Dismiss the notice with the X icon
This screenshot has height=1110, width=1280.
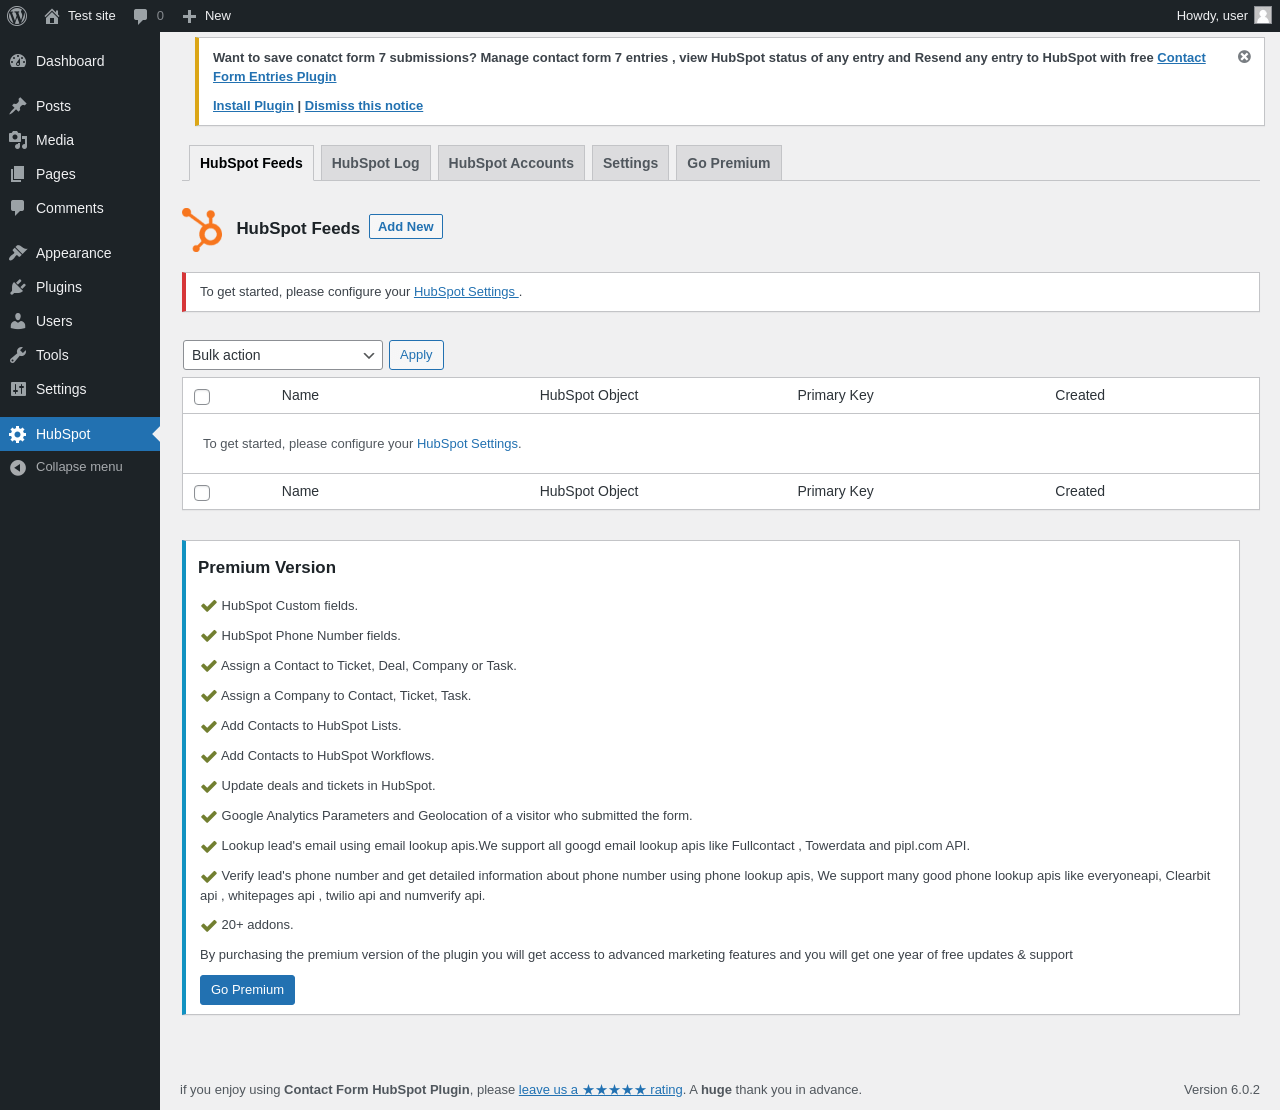click(1244, 57)
